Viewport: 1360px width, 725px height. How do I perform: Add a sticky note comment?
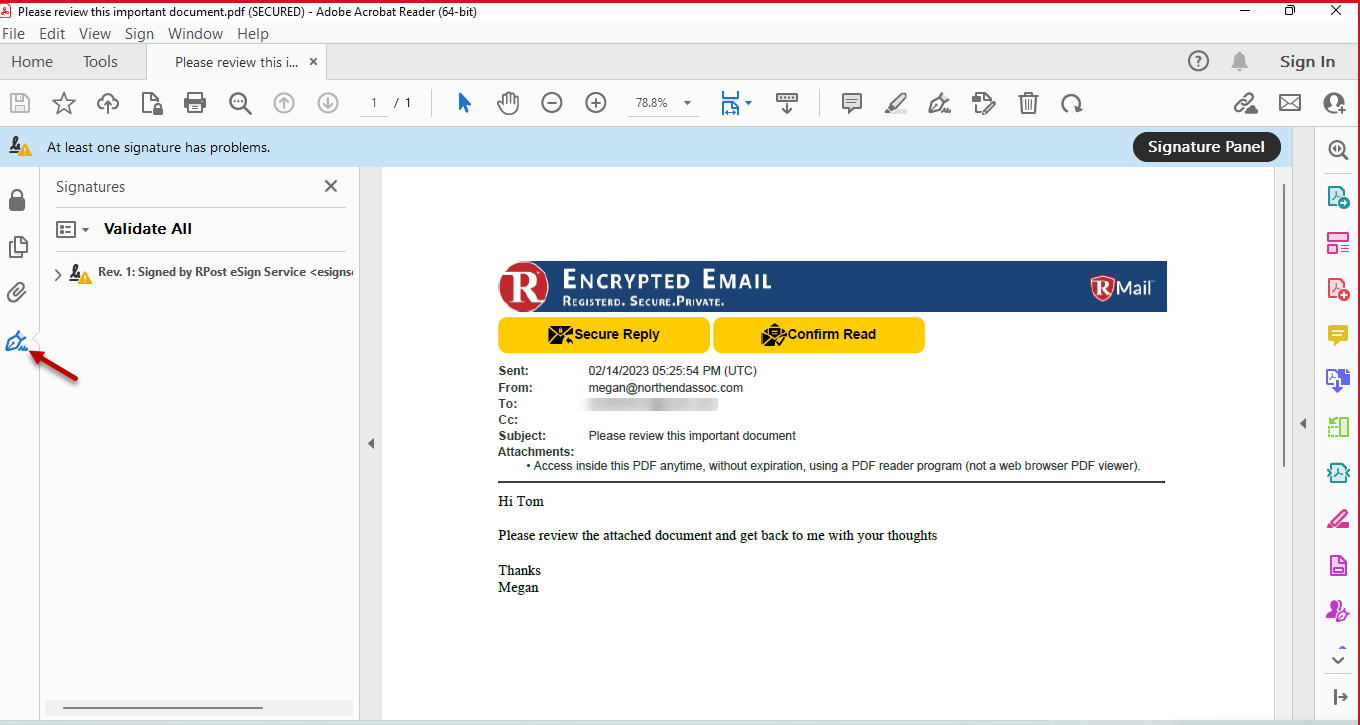(852, 103)
